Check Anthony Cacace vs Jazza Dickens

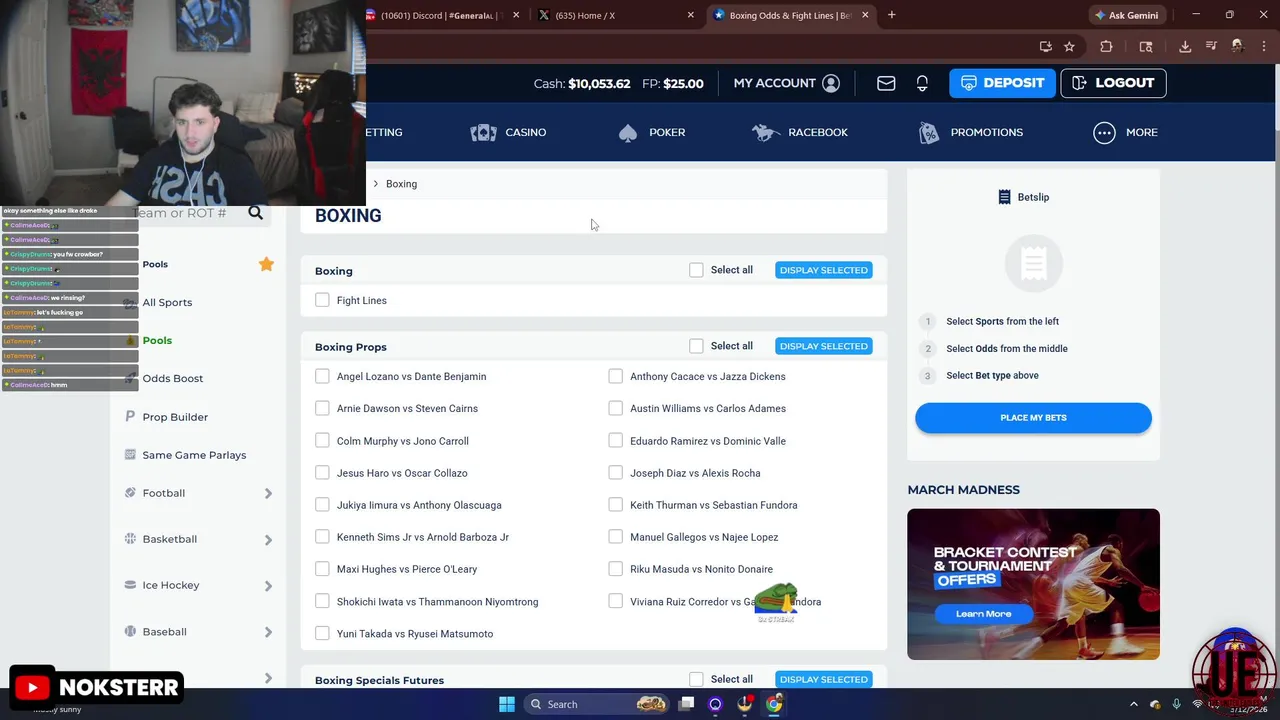(616, 376)
